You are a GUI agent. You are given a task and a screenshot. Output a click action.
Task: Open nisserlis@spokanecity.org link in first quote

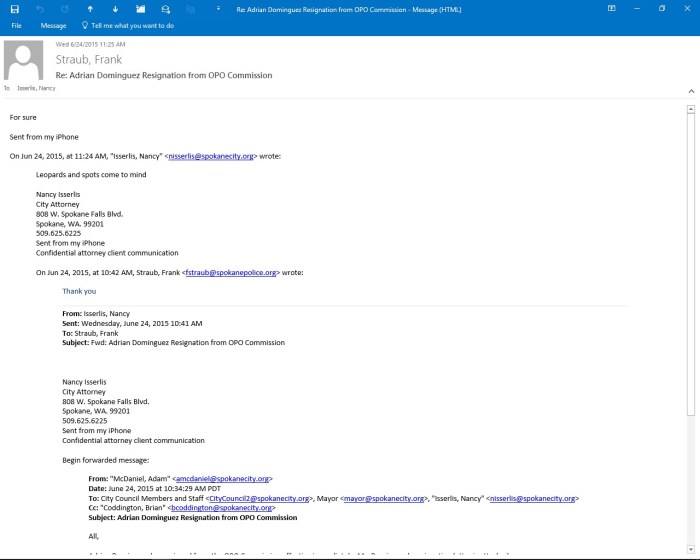point(211,156)
